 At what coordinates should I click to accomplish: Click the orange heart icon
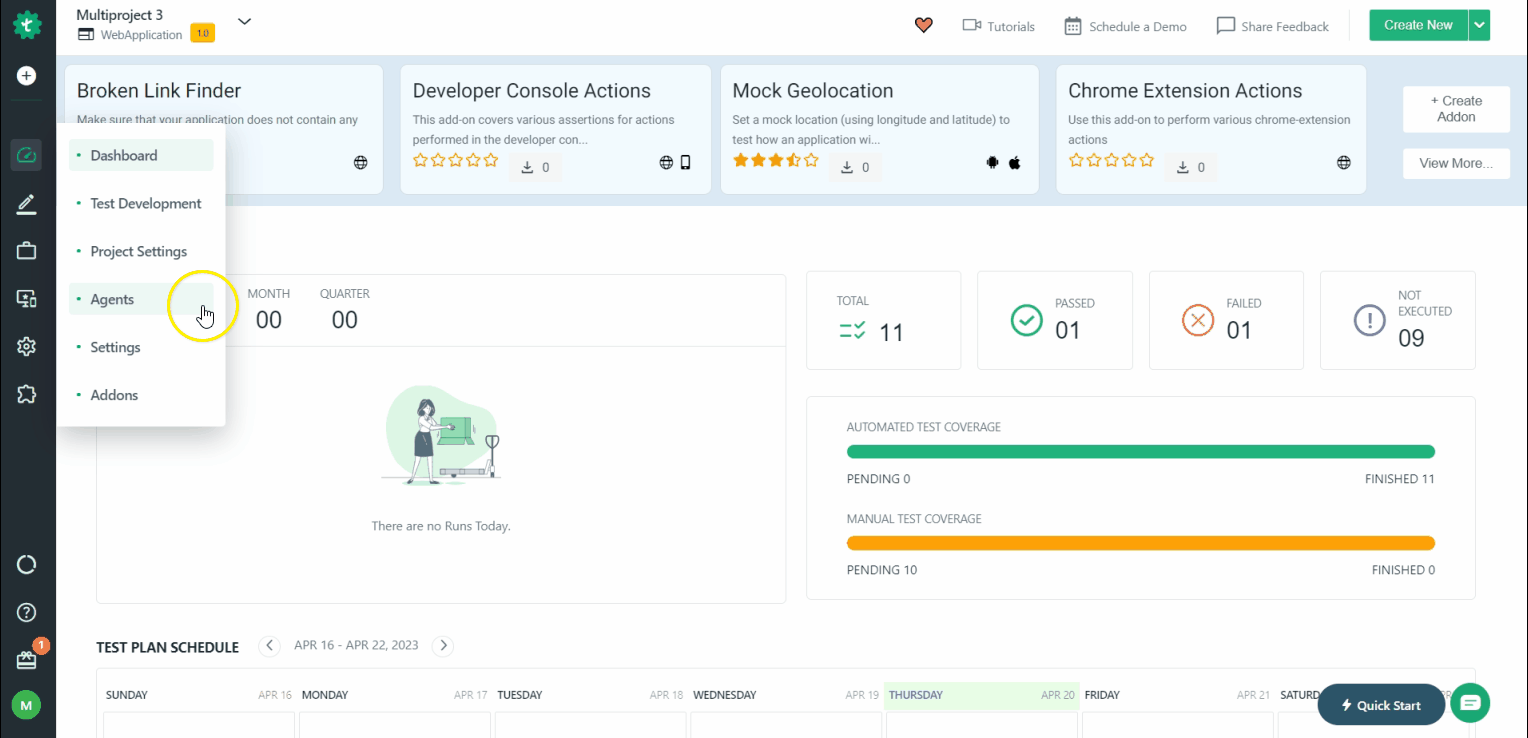(x=924, y=25)
